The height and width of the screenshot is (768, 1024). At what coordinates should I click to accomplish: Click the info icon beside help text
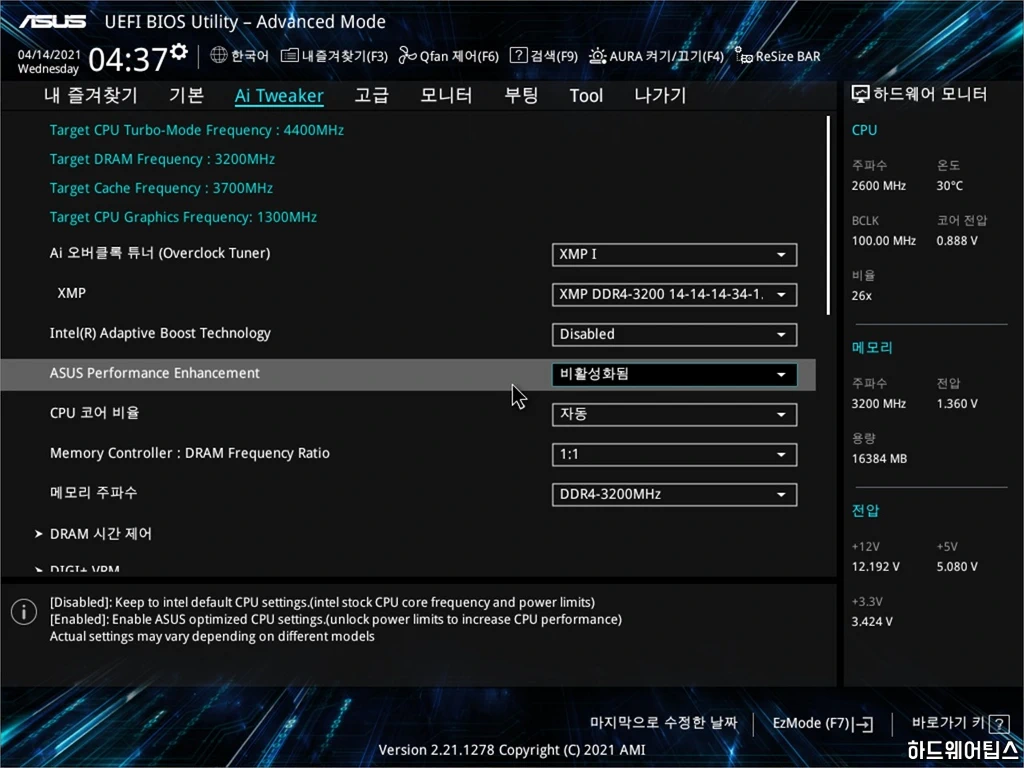coord(24,612)
